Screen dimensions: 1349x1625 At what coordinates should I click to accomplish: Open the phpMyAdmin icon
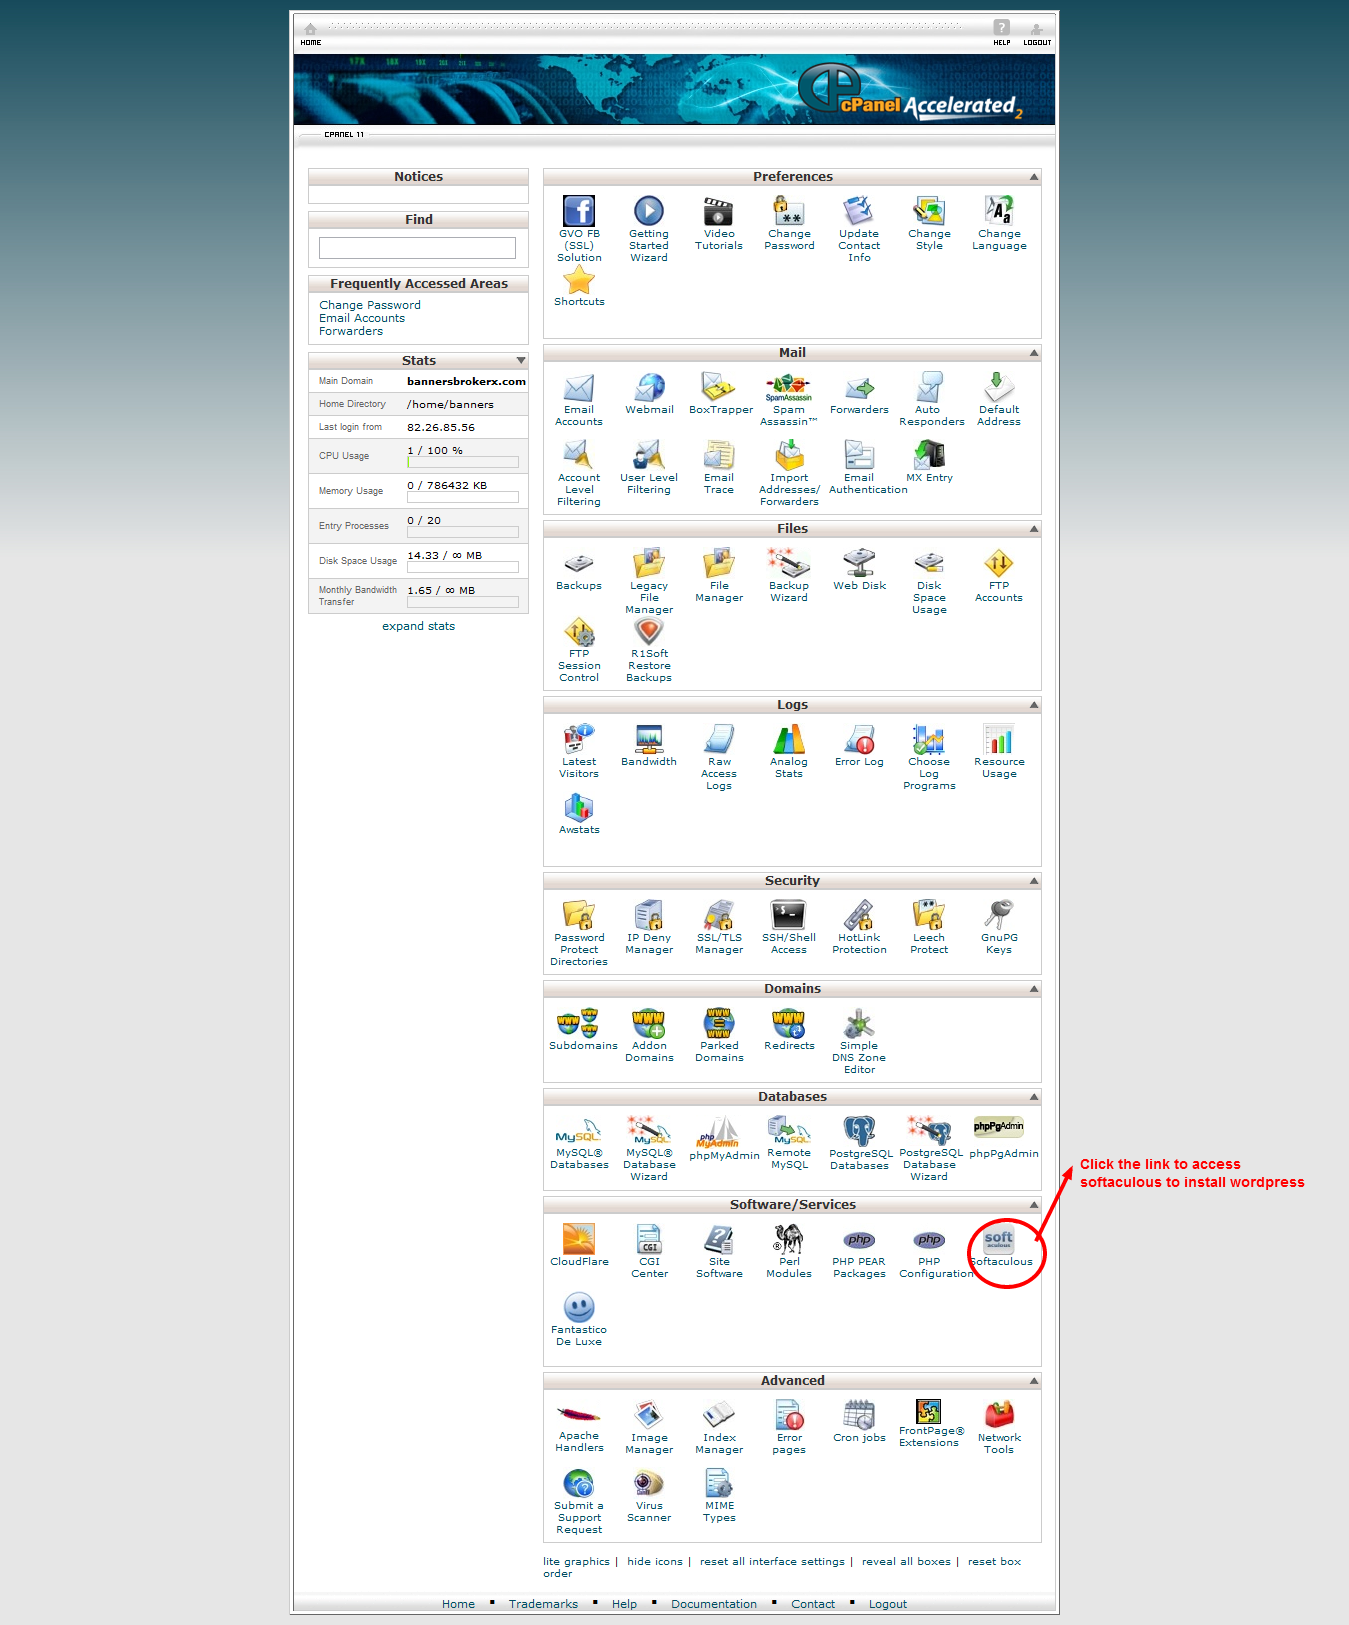coord(719,1132)
